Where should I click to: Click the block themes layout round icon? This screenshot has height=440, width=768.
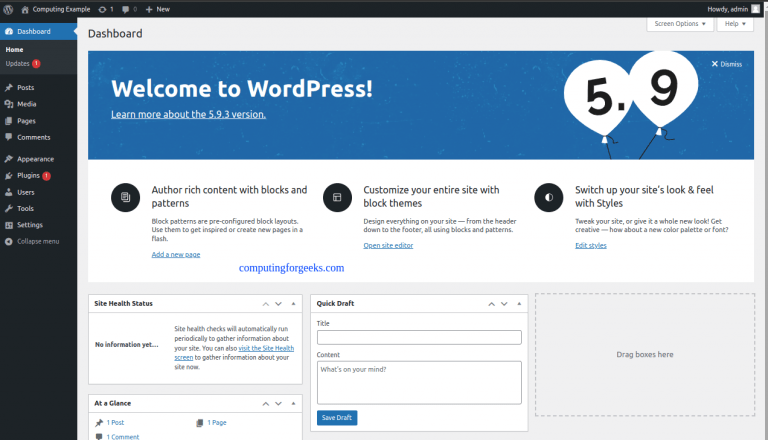tap(337, 197)
